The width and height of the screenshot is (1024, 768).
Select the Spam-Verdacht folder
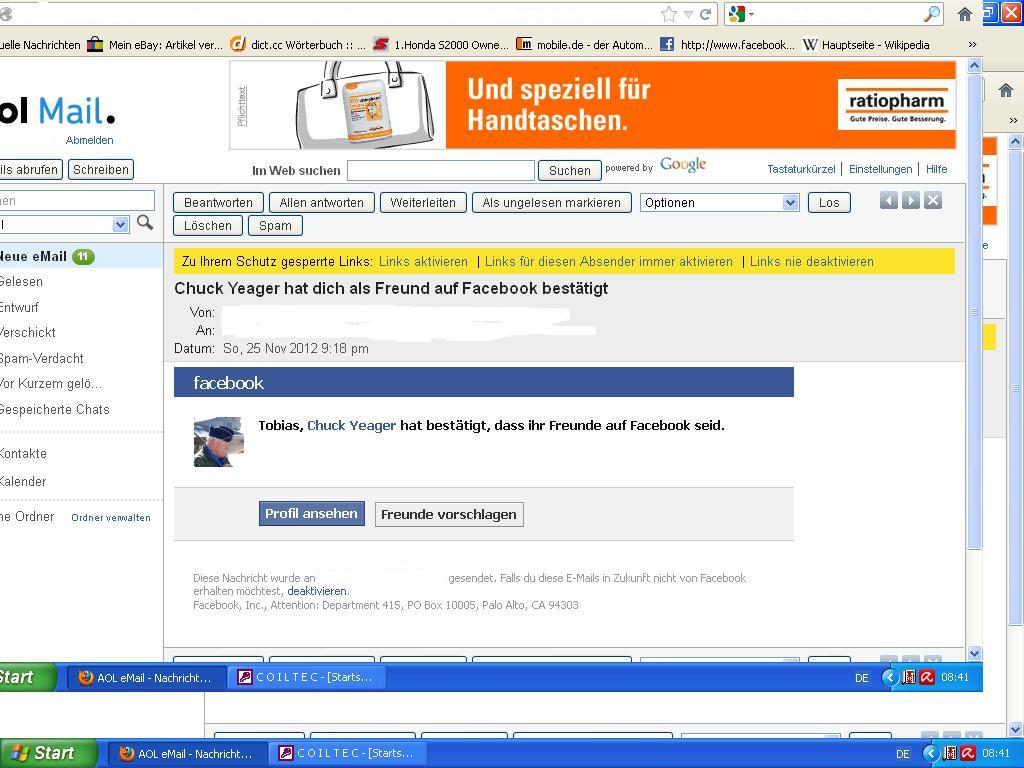tap(41, 358)
